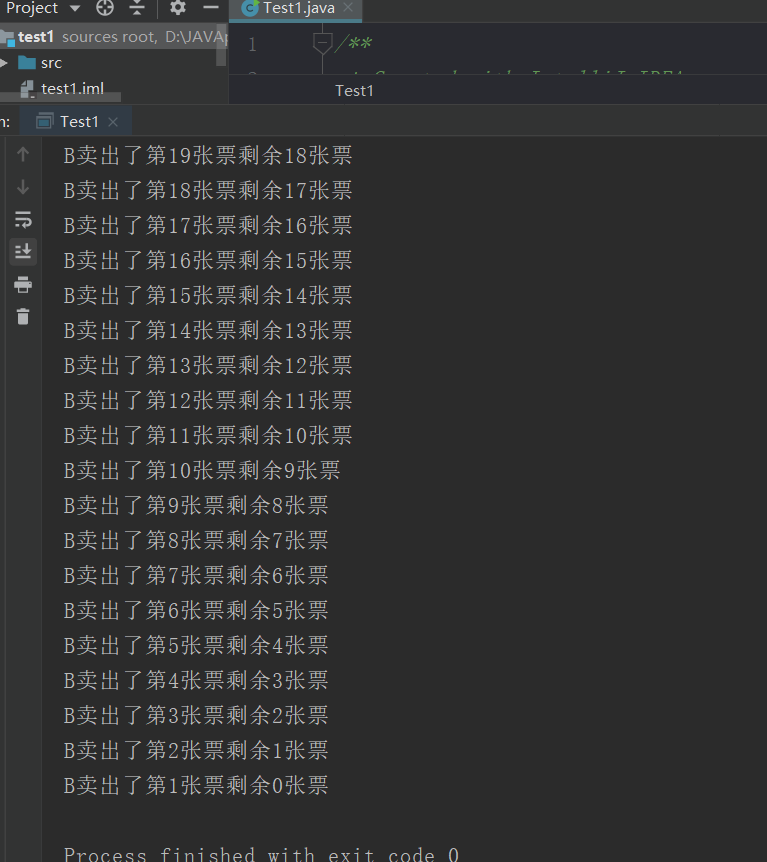Click output line B卖出了第4张票剩余3张票
767x862 pixels.
pyautogui.click(x=196, y=681)
